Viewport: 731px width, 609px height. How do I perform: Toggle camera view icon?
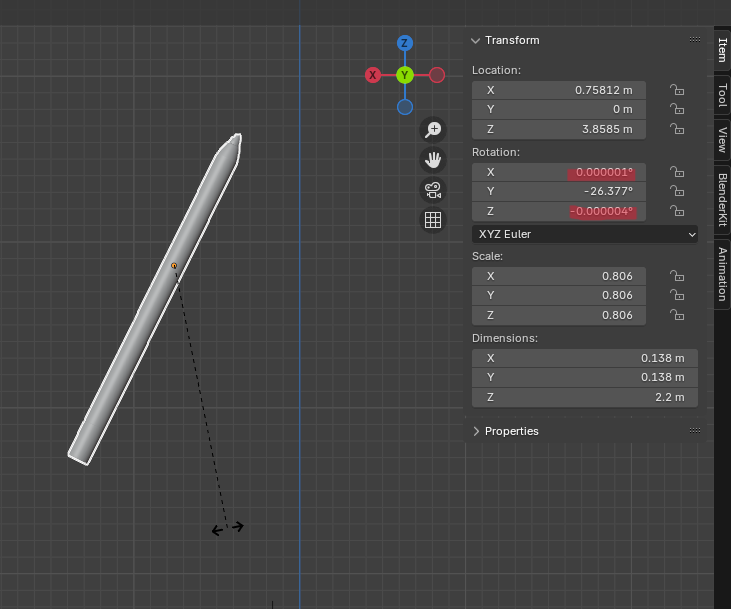tap(433, 190)
